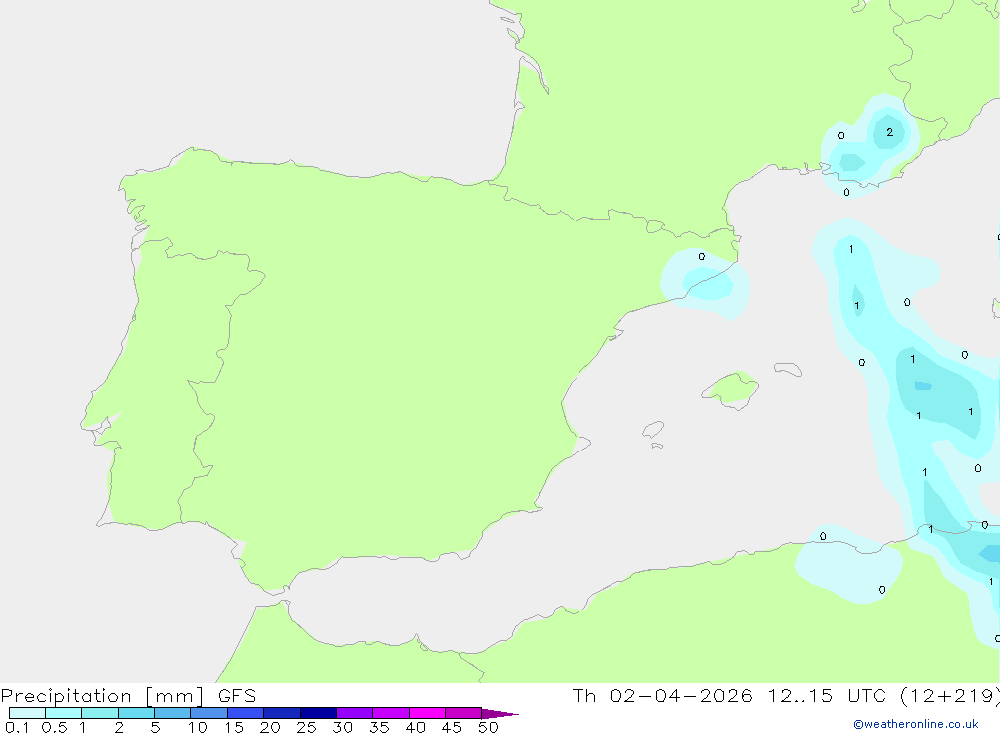
Task: Select the 25–30 mm dark navy legend swatch
Action: [318, 713]
